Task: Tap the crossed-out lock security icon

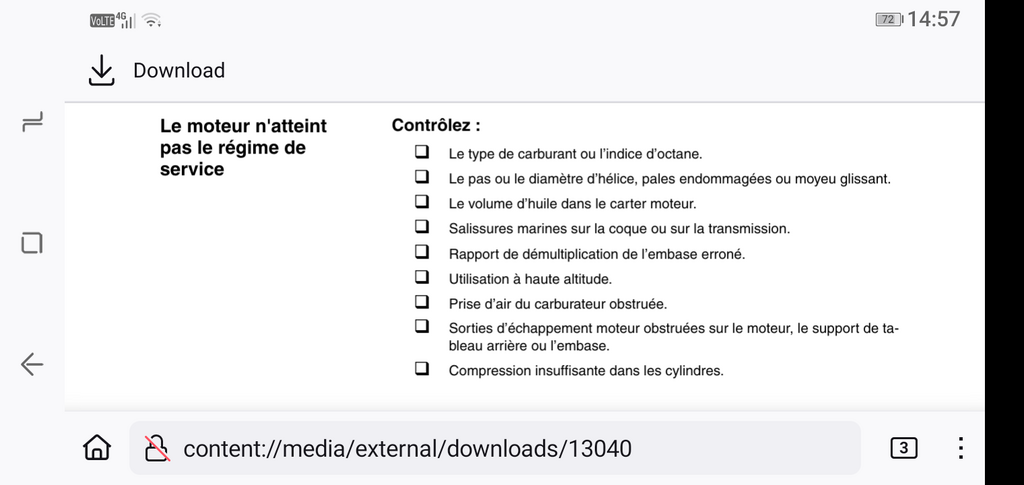Action: (157, 448)
